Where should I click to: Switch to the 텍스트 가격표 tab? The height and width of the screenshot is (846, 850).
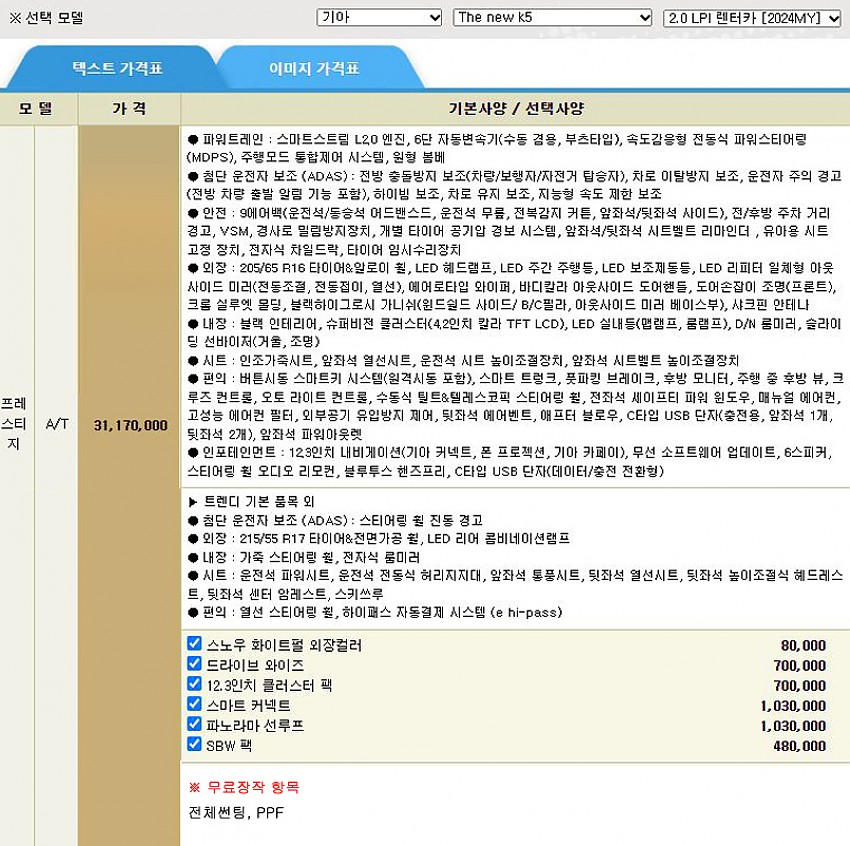pos(117,69)
